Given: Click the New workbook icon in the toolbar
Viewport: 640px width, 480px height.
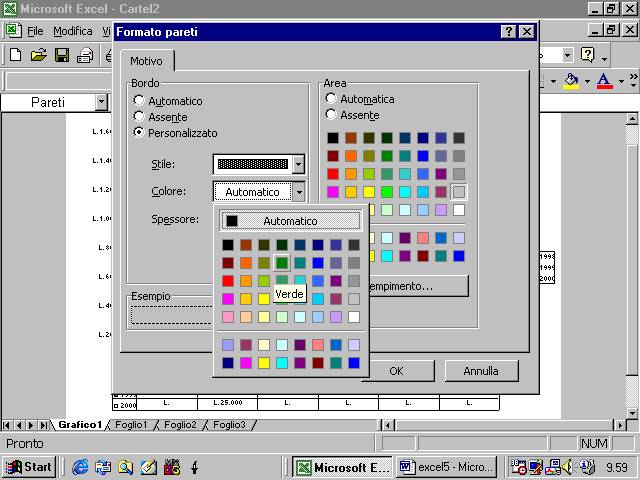Looking at the screenshot, I should (x=16, y=55).
